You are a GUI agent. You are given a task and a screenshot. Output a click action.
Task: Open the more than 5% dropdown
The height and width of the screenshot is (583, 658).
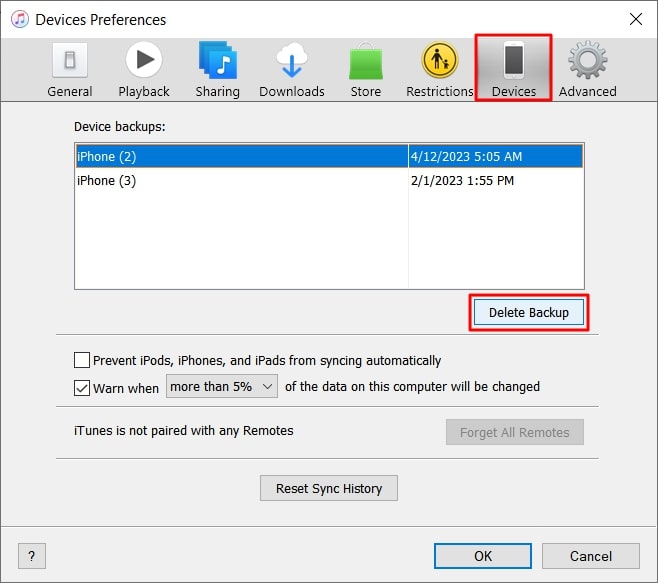coord(222,386)
